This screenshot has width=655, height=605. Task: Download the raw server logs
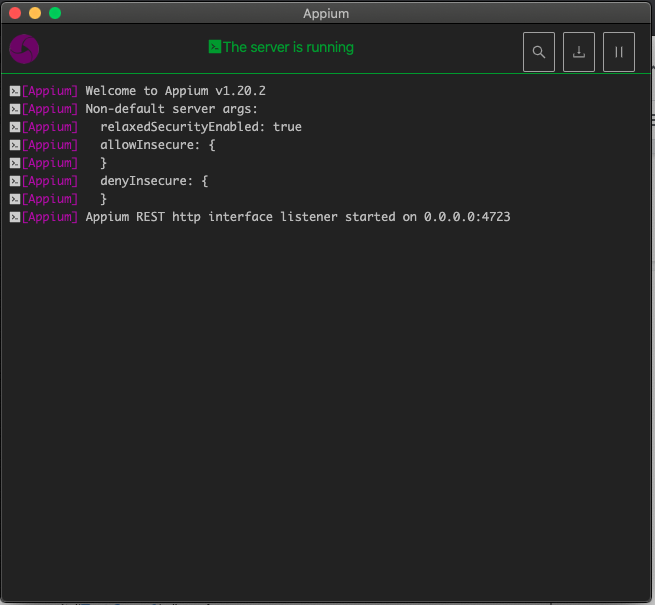tap(579, 52)
